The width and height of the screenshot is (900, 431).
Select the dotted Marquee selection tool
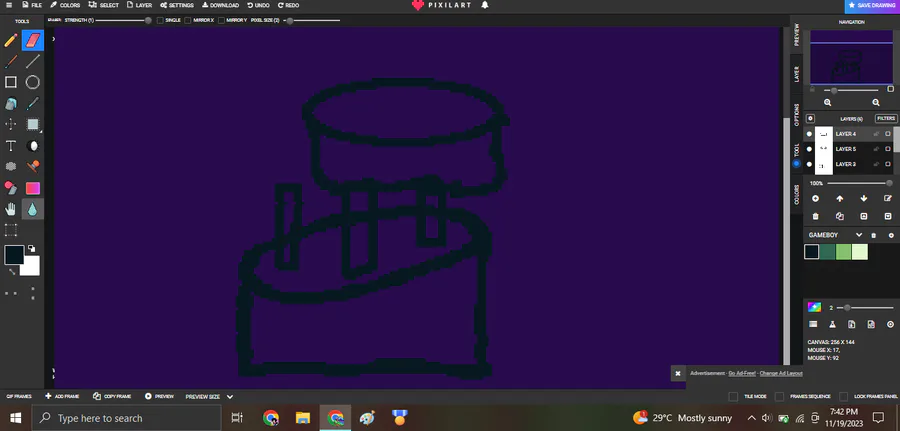(10, 230)
